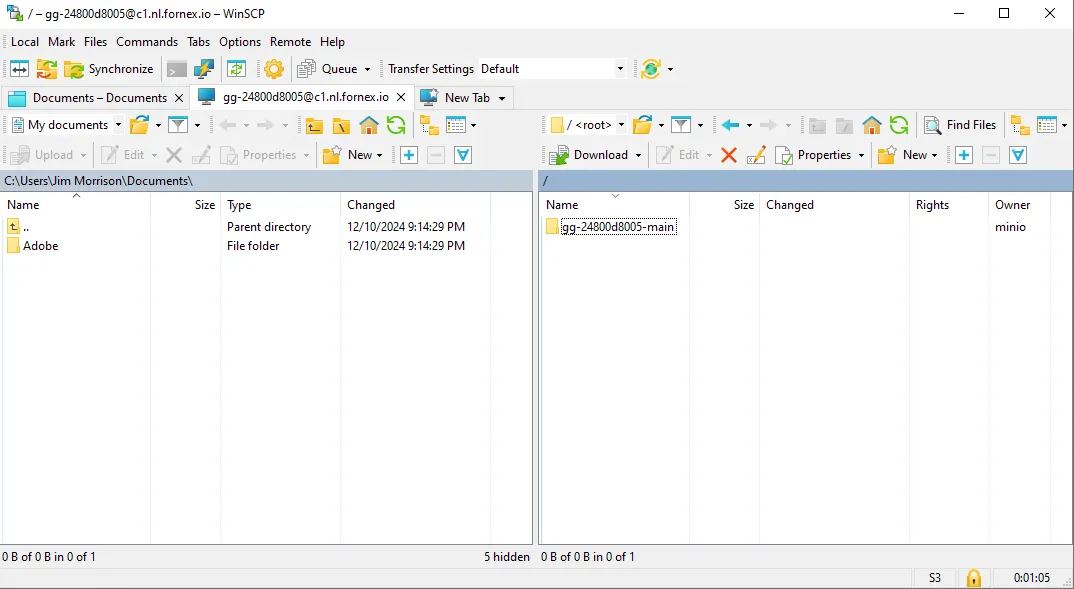Click the Download button
Viewport: 1074px width, 589px height.
click(594, 155)
